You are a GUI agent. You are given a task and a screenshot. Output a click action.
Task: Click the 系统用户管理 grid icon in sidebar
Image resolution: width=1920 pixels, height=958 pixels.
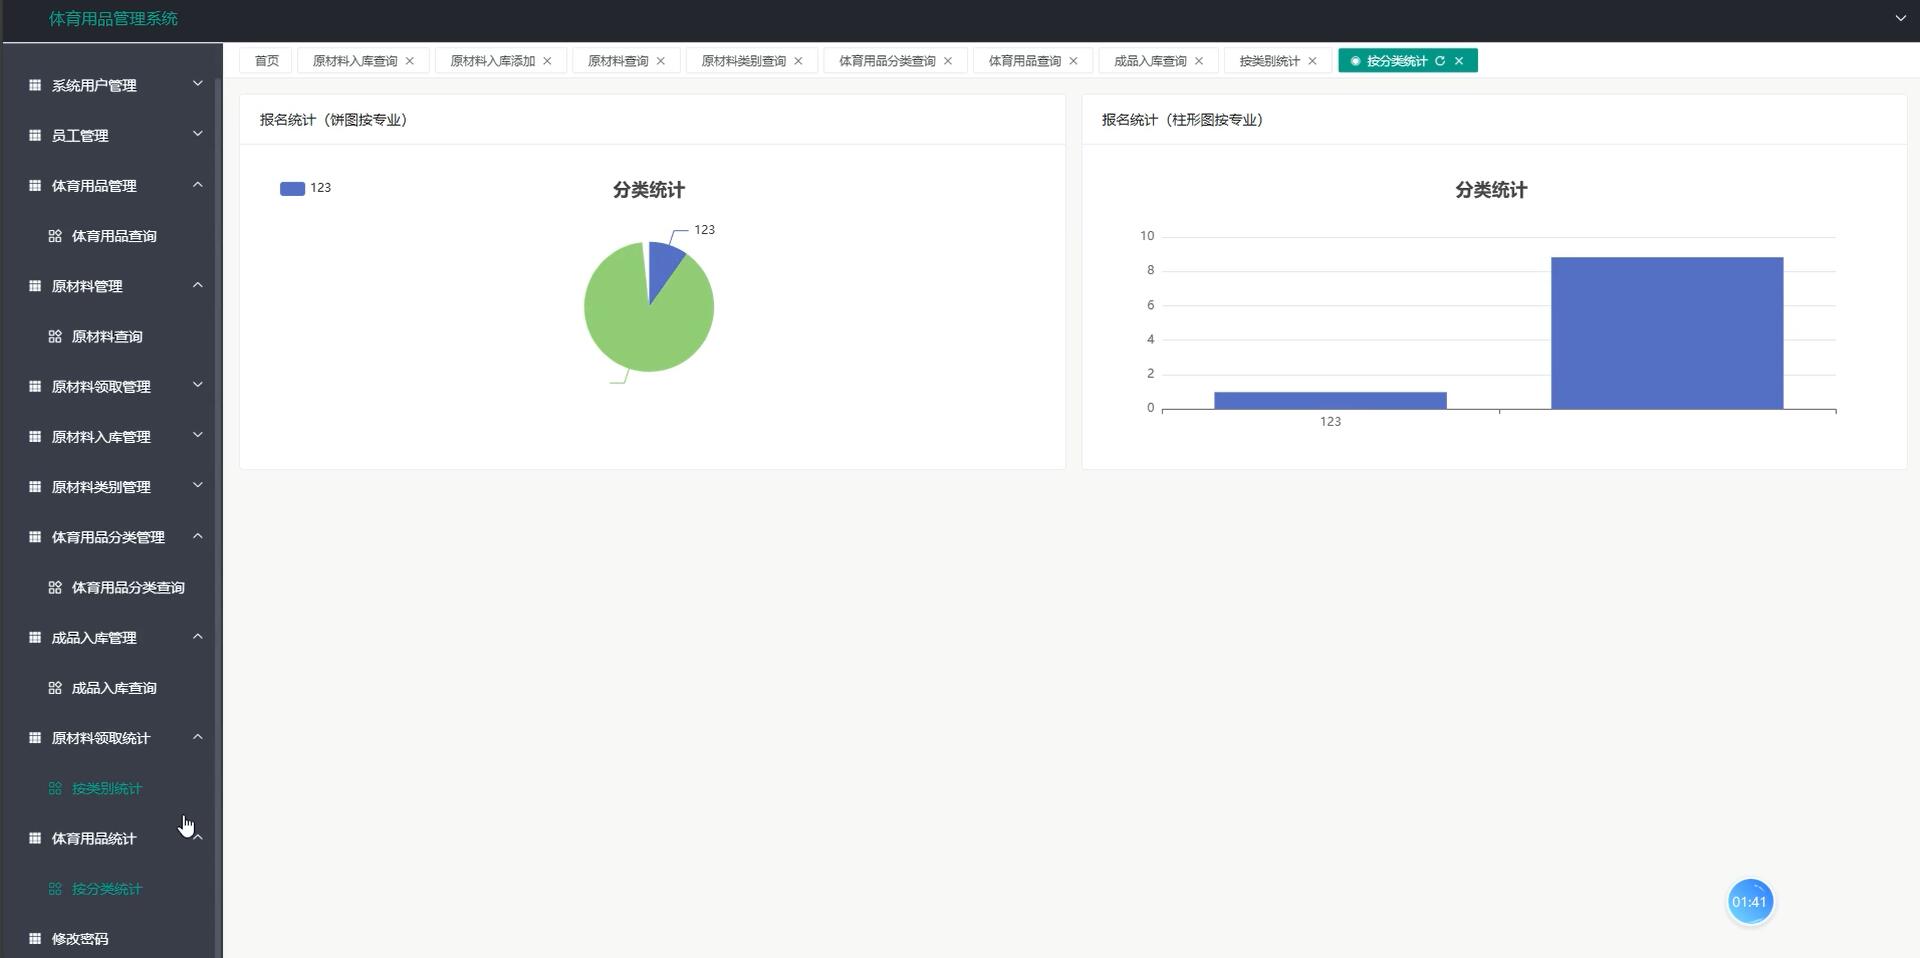tap(34, 85)
